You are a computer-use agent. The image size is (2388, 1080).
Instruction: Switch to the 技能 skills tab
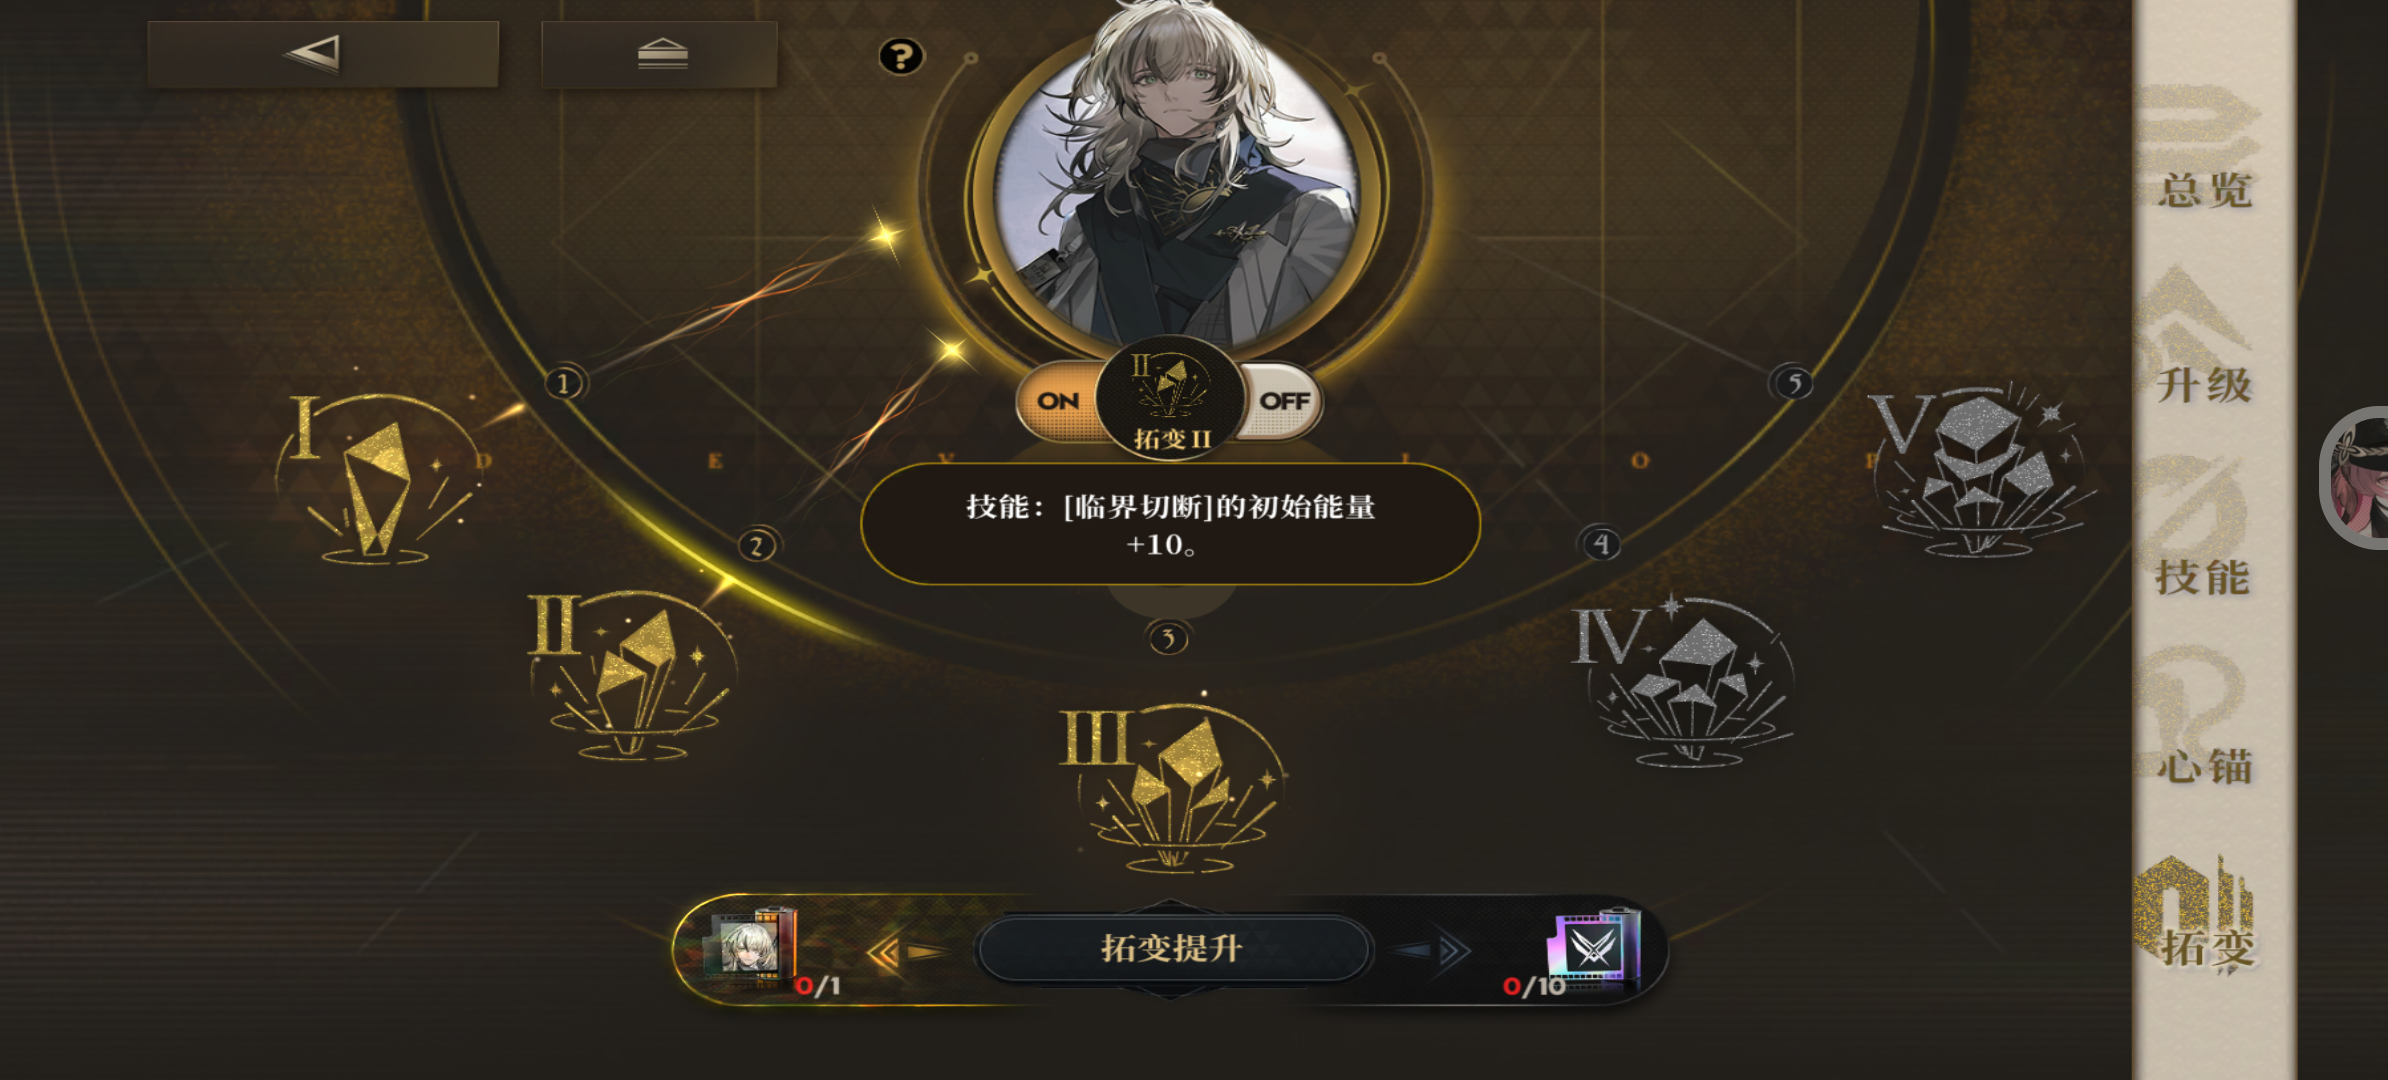[2204, 578]
